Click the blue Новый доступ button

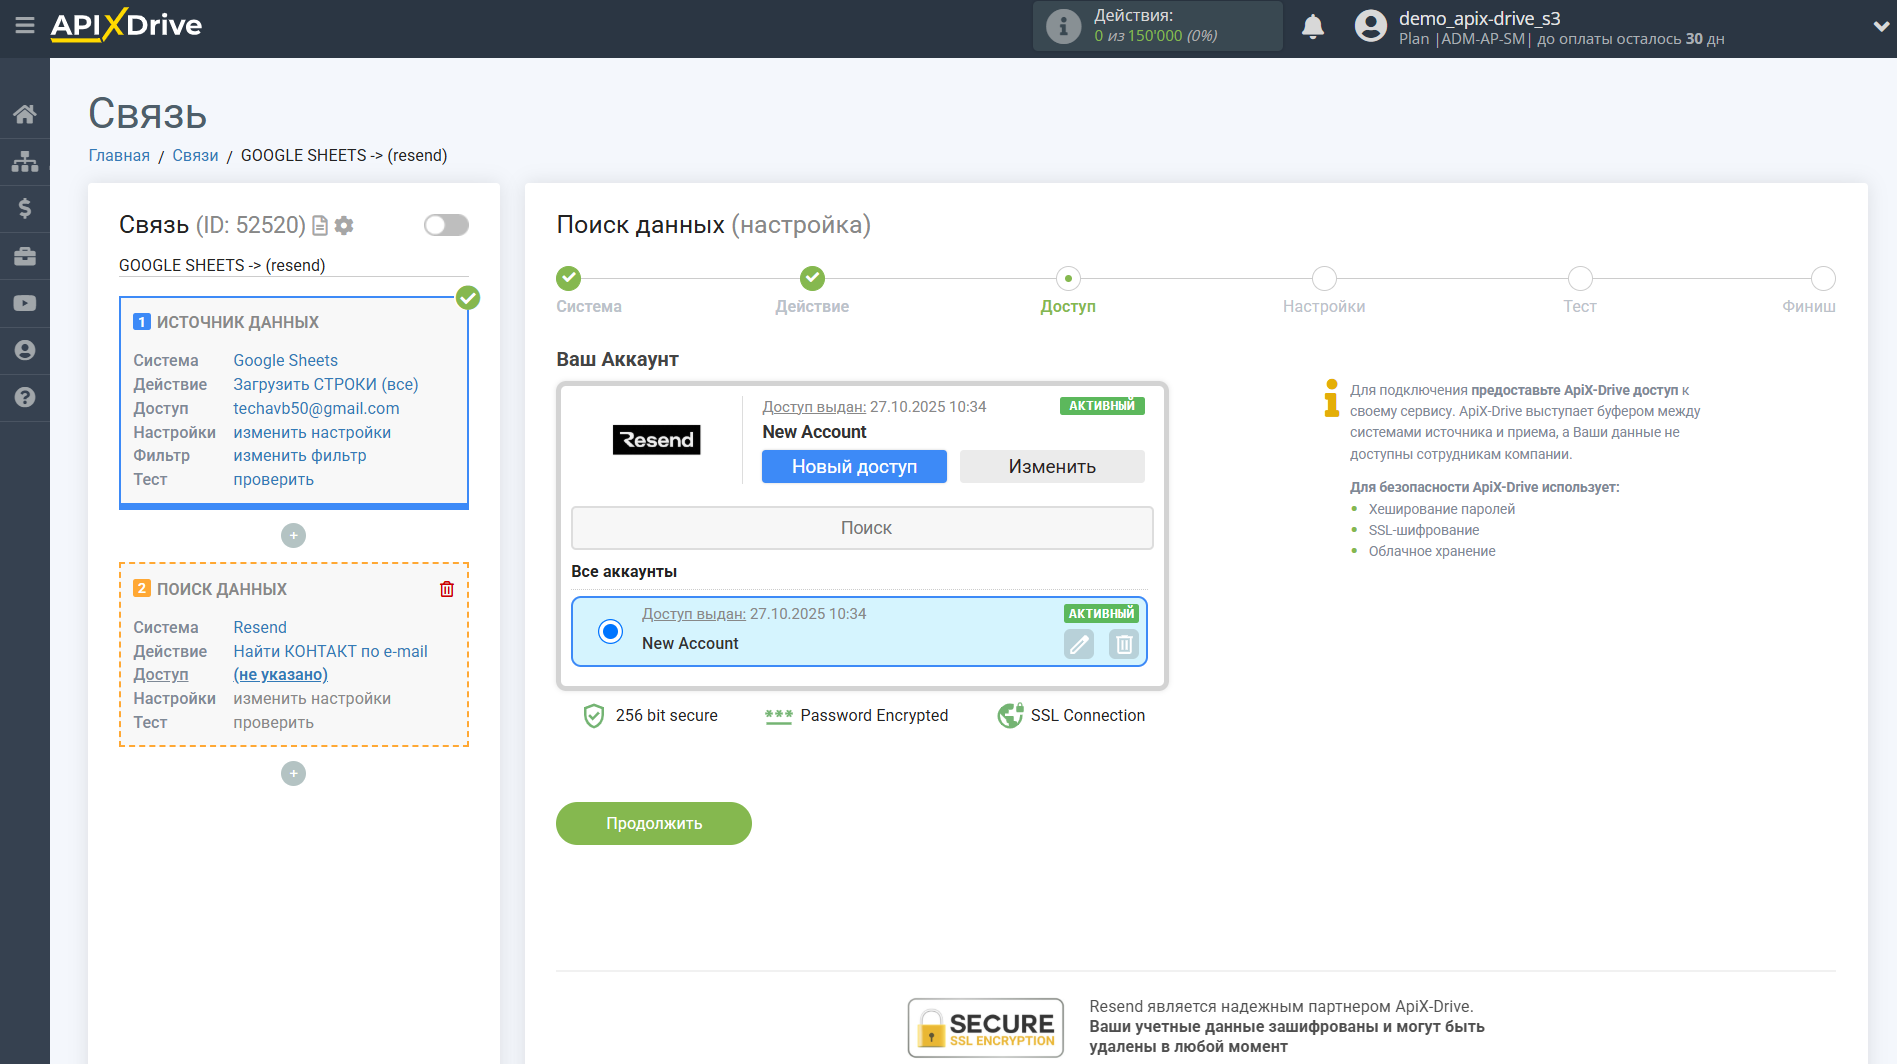pos(854,467)
